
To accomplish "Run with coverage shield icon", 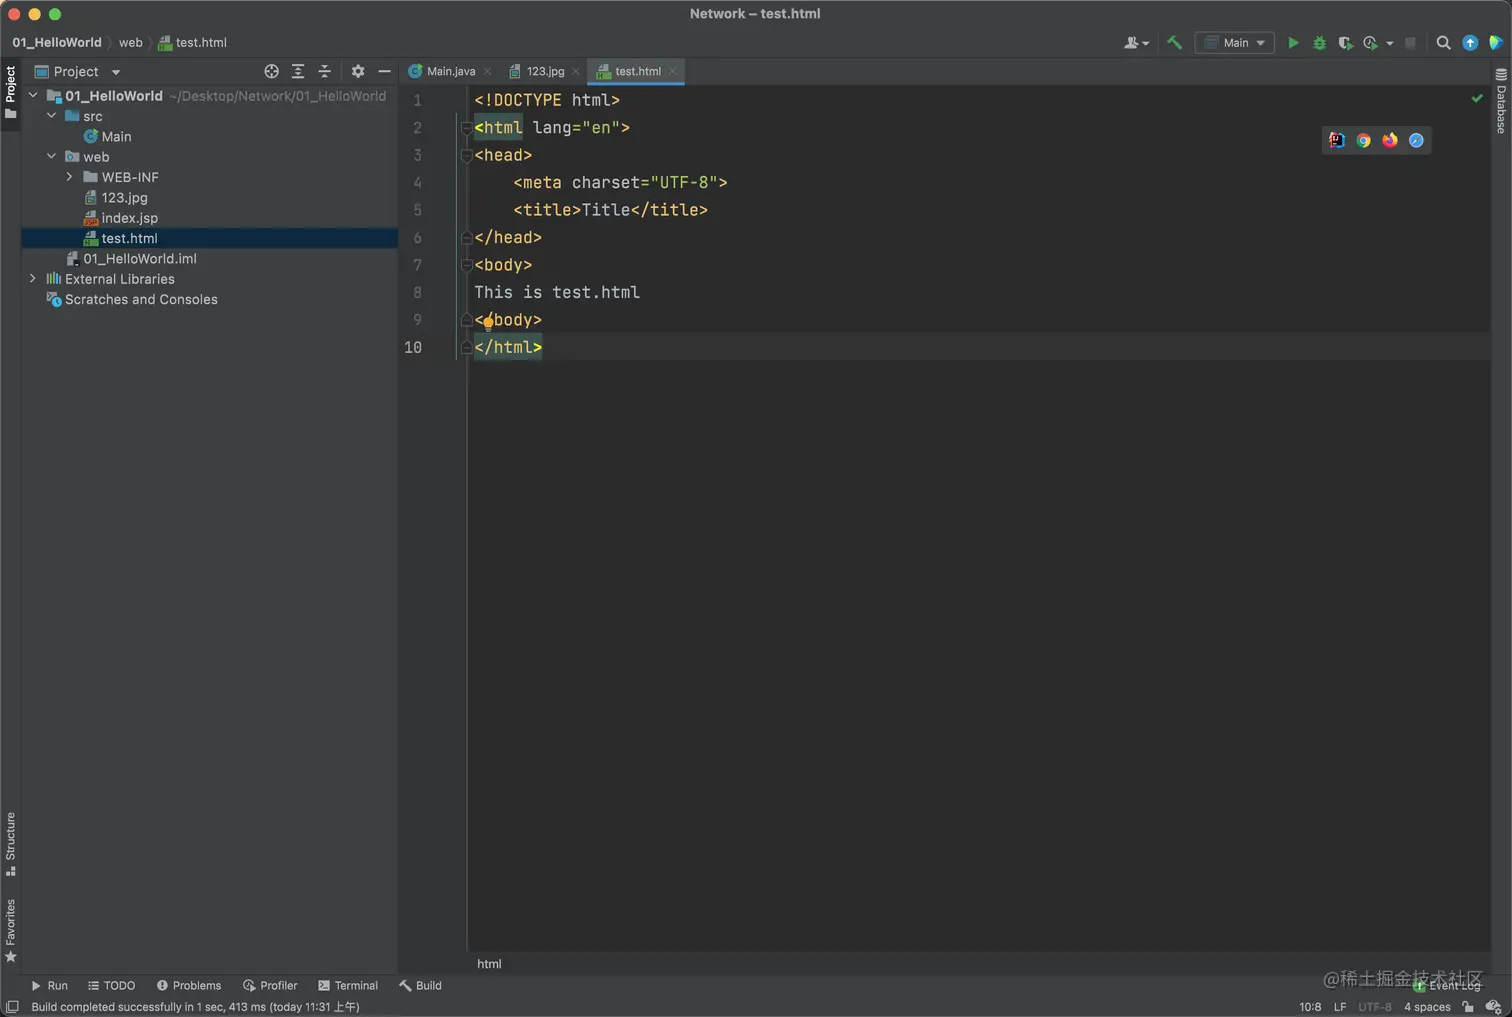I will click(1345, 43).
